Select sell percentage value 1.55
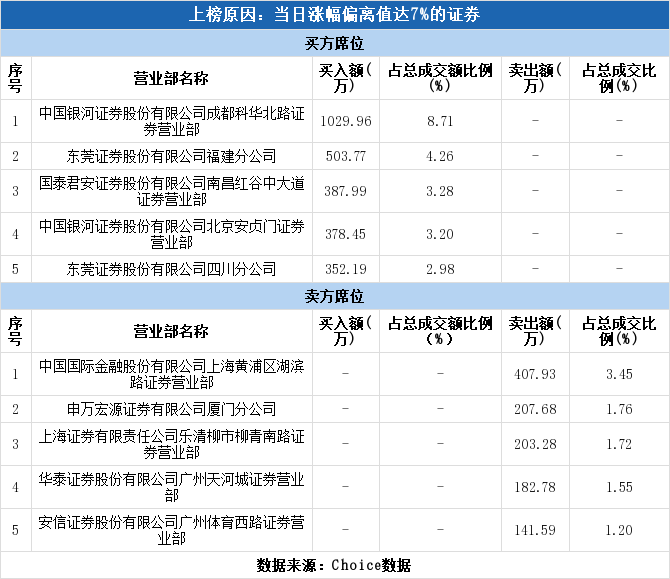Image resolution: width=670 pixels, height=579 pixels. 620,487
